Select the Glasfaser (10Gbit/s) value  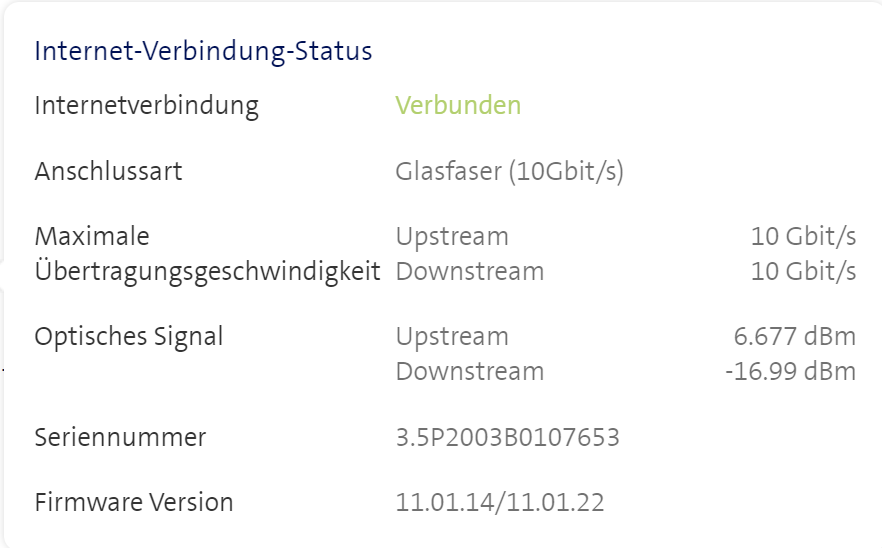coord(509,171)
